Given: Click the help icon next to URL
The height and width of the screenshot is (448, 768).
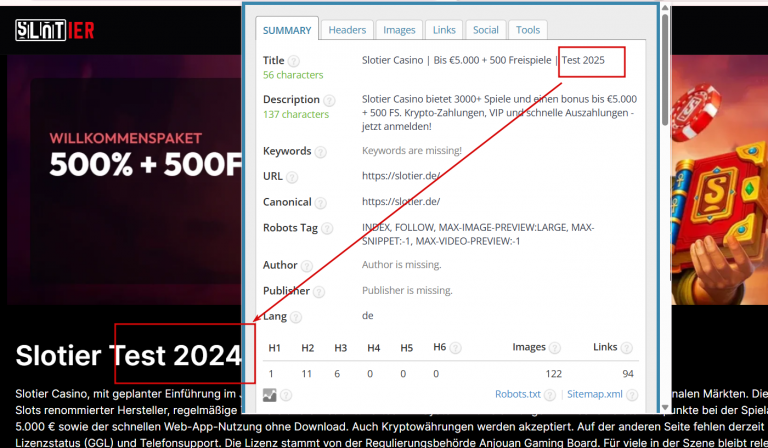Looking at the screenshot, I should pyautogui.click(x=292, y=177).
